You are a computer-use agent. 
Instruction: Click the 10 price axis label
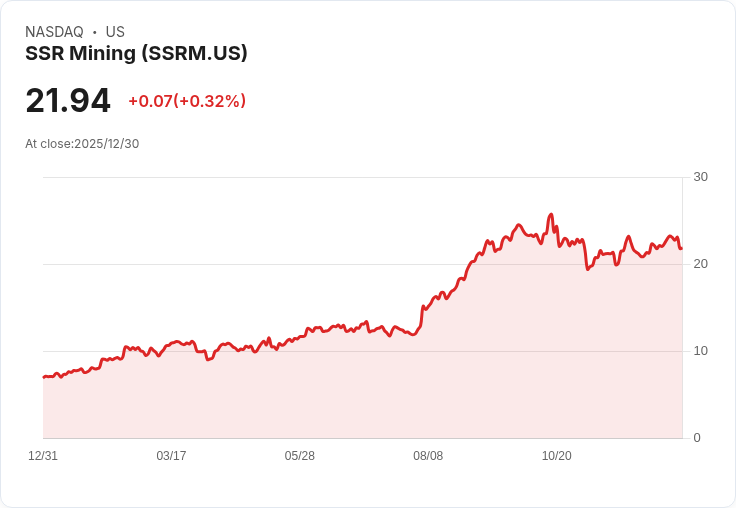click(700, 351)
